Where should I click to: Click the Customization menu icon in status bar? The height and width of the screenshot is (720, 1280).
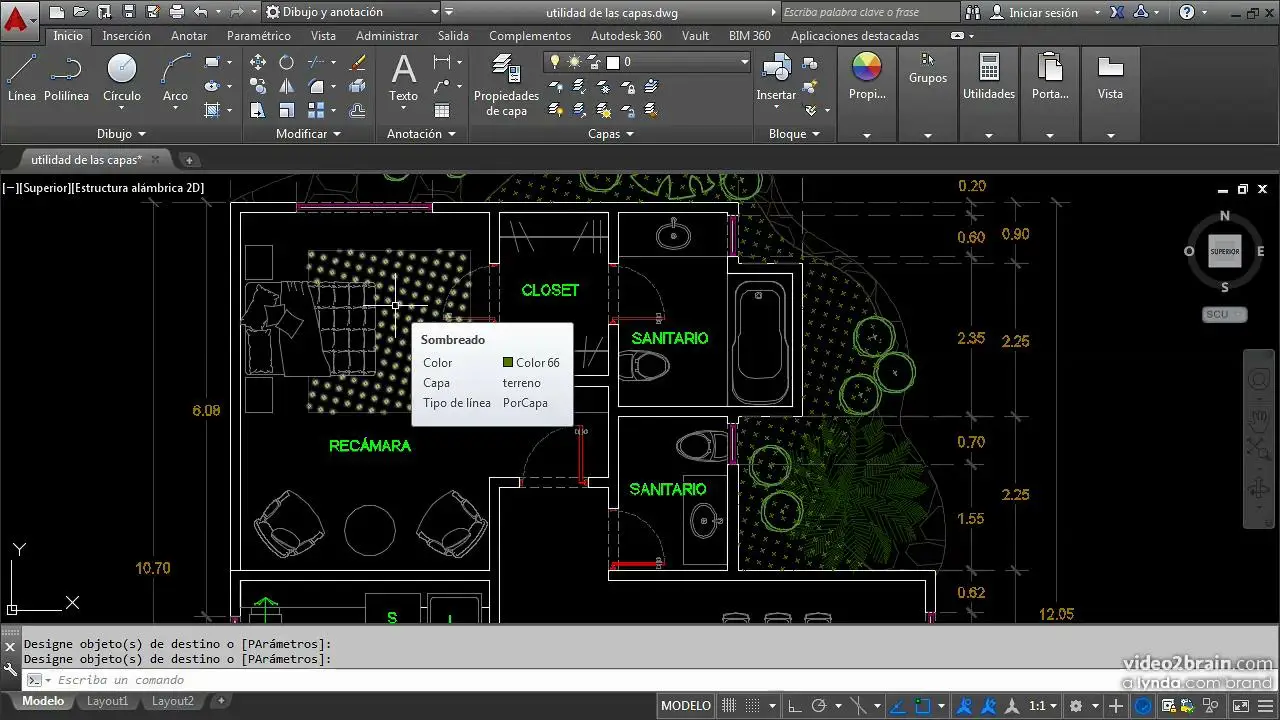click(x=1264, y=706)
